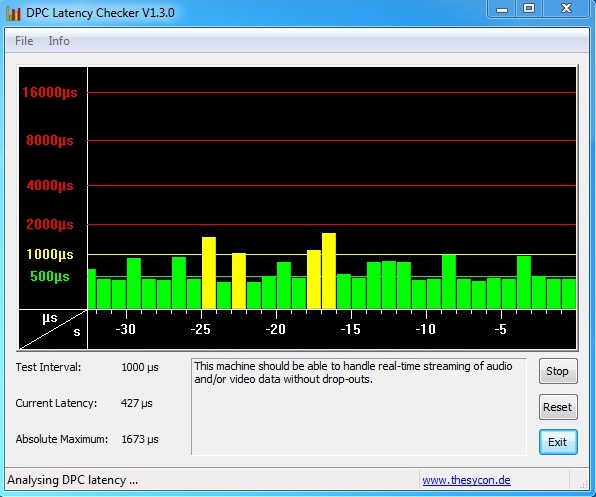This screenshot has height=497, width=596.
Task: Click the Stop button
Action: [x=558, y=371]
